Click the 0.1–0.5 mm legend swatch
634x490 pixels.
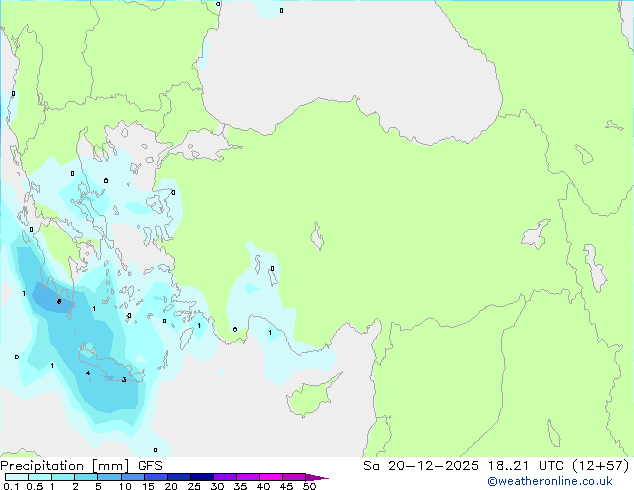pos(17,477)
